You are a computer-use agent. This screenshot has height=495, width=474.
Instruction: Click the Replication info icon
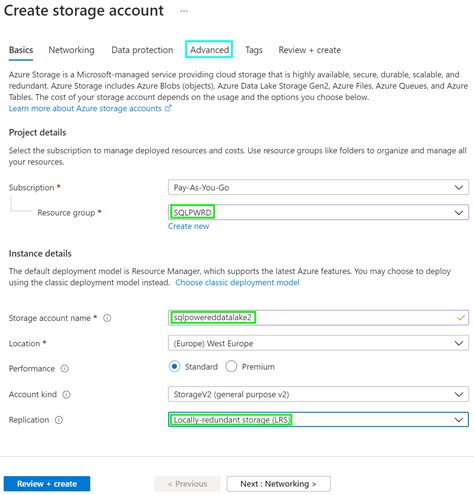[59, 420]
